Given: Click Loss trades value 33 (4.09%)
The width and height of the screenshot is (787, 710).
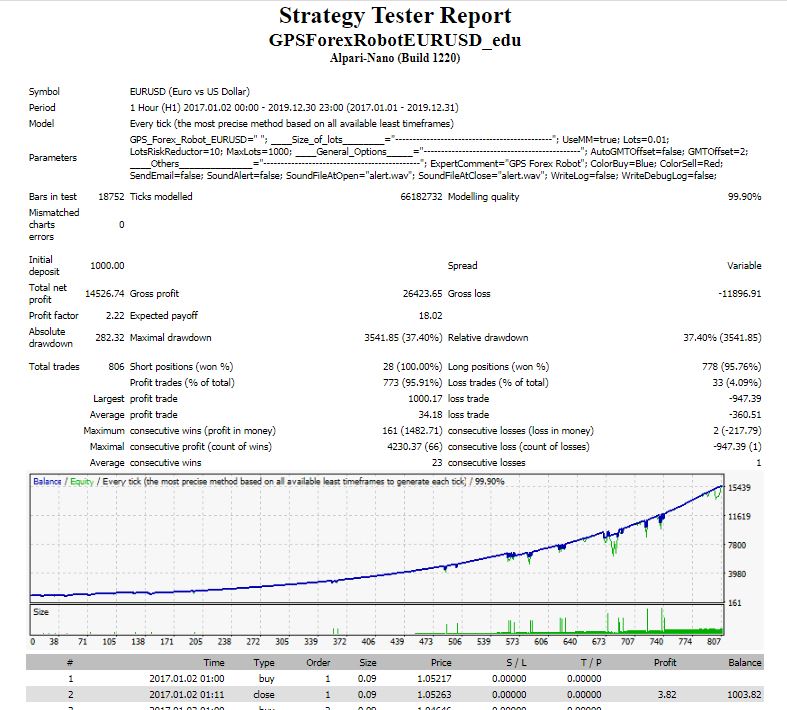Looking at the screenshot, I should click(736, 383).
